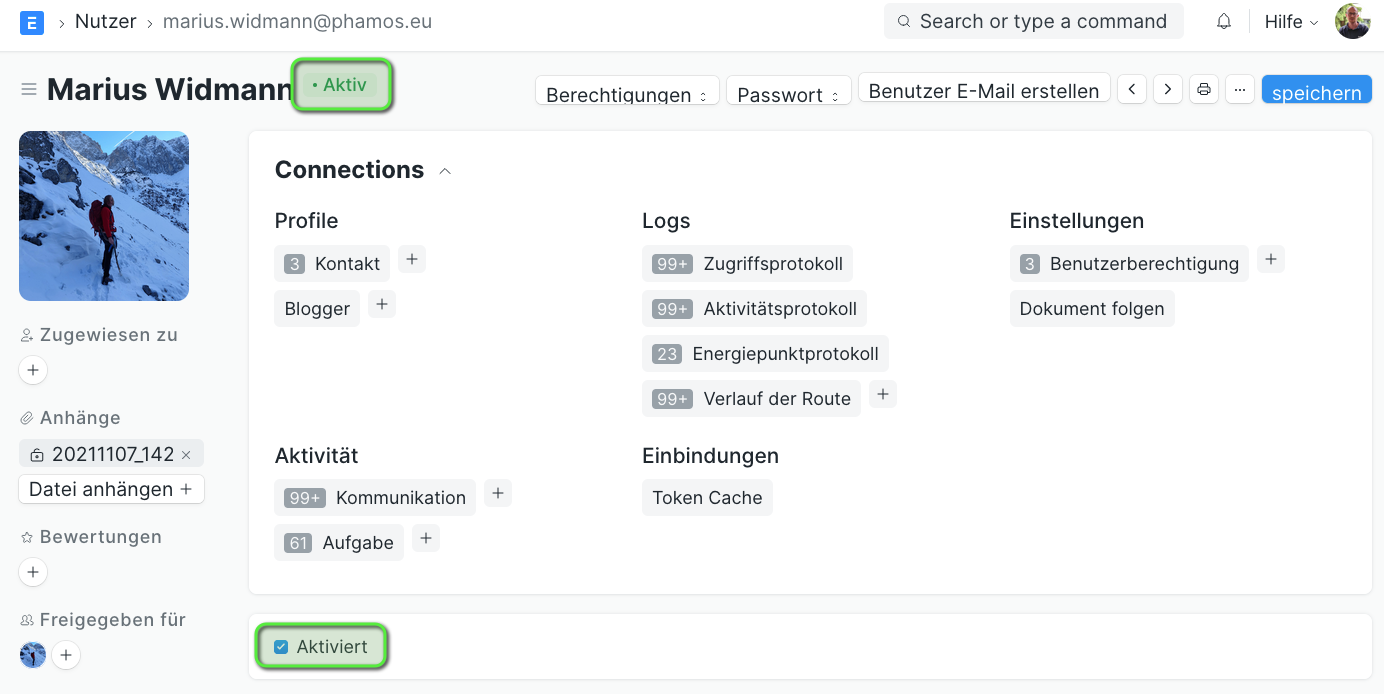The width and height of the screenshot is (1384, 694).
Task: Open the Hilfe menu
Action: [1291, 22]
